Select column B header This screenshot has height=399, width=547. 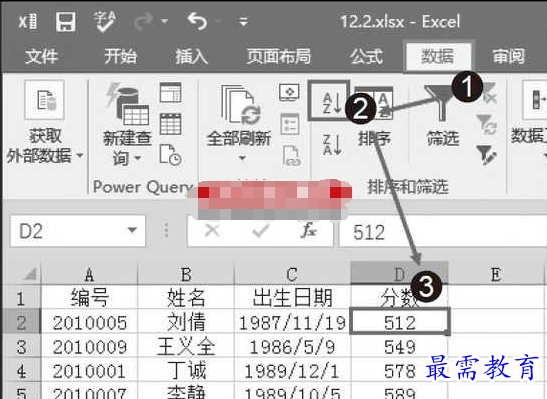(x=186, y=274)
